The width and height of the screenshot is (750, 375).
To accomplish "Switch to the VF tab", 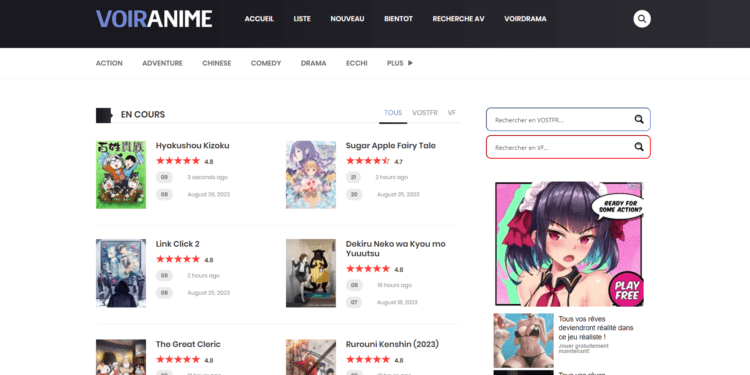I will [x=452, y=113].
